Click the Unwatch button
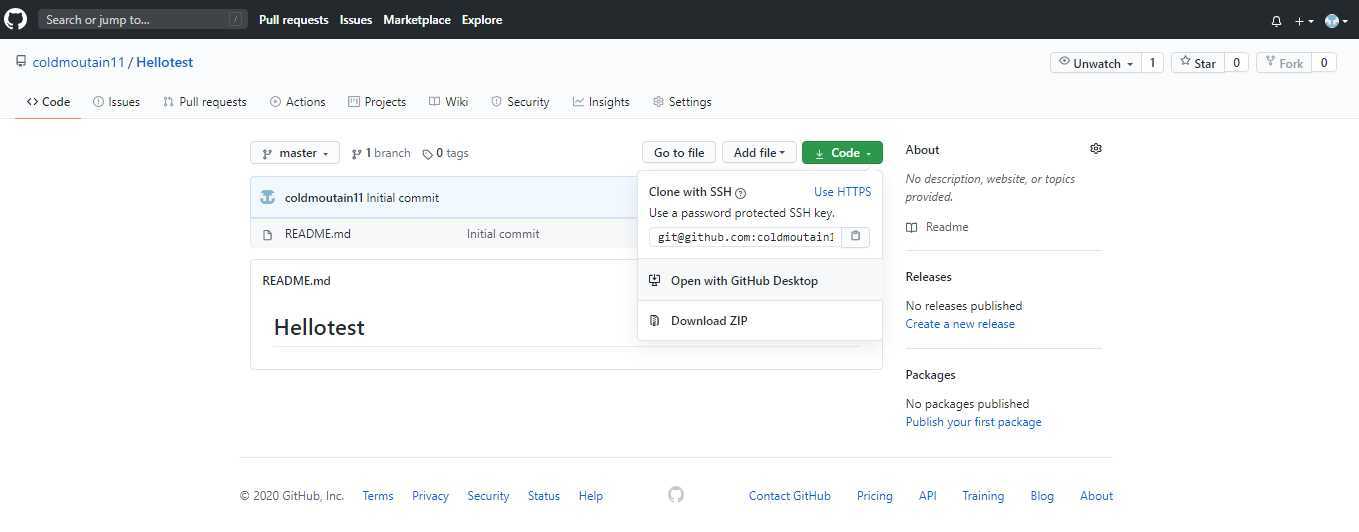Screen dimensions: 1359x532 click(x=1096, y=63)
